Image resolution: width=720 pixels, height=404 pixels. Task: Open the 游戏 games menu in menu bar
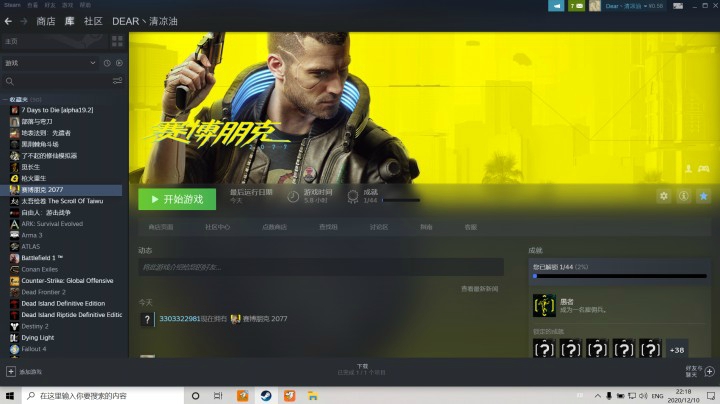point(68,5)
